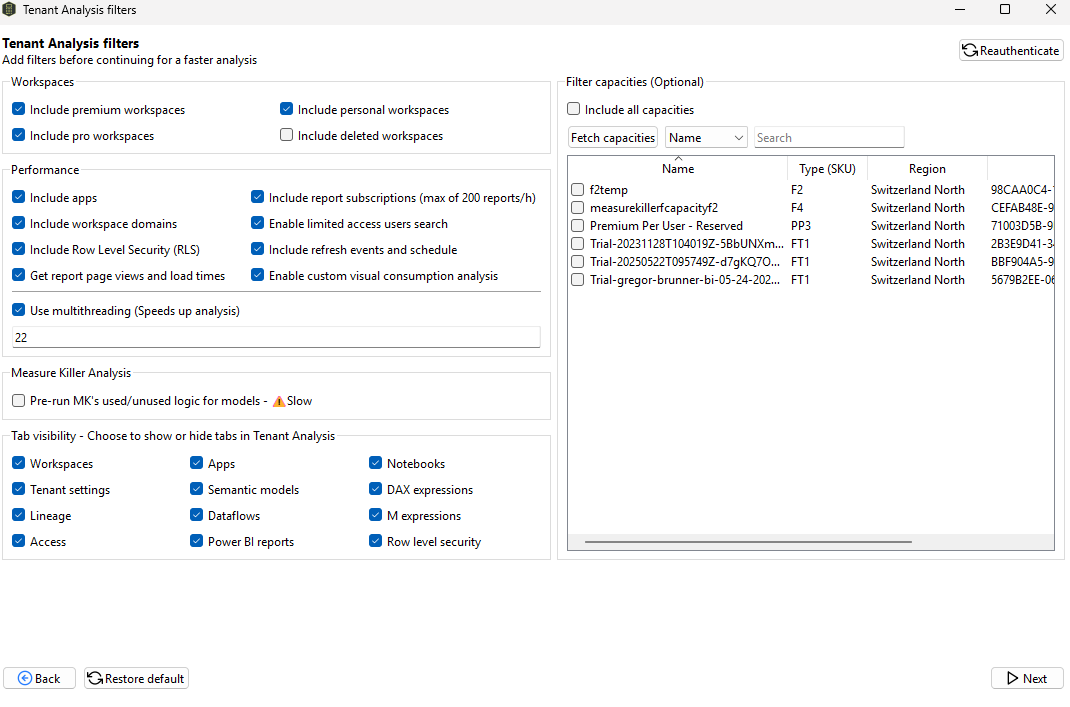Toggle Include refresh events and schedule
1070x707 pixels.
pyautogui.click(x=257, y=249)
